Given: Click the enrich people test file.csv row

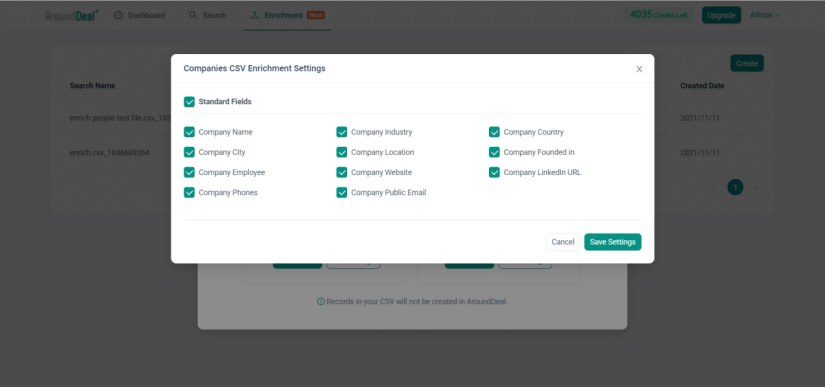Looking at the screenshot, I should click(x=120, y=118).
